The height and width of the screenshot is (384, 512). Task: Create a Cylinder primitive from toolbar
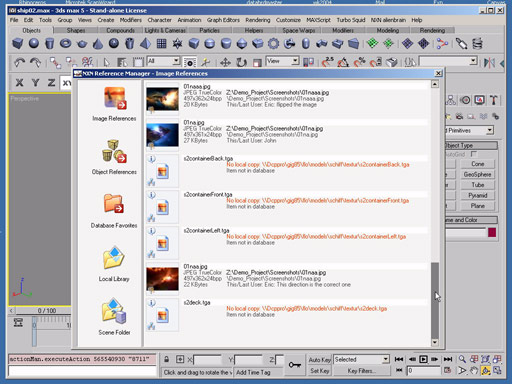click(50, 44)
